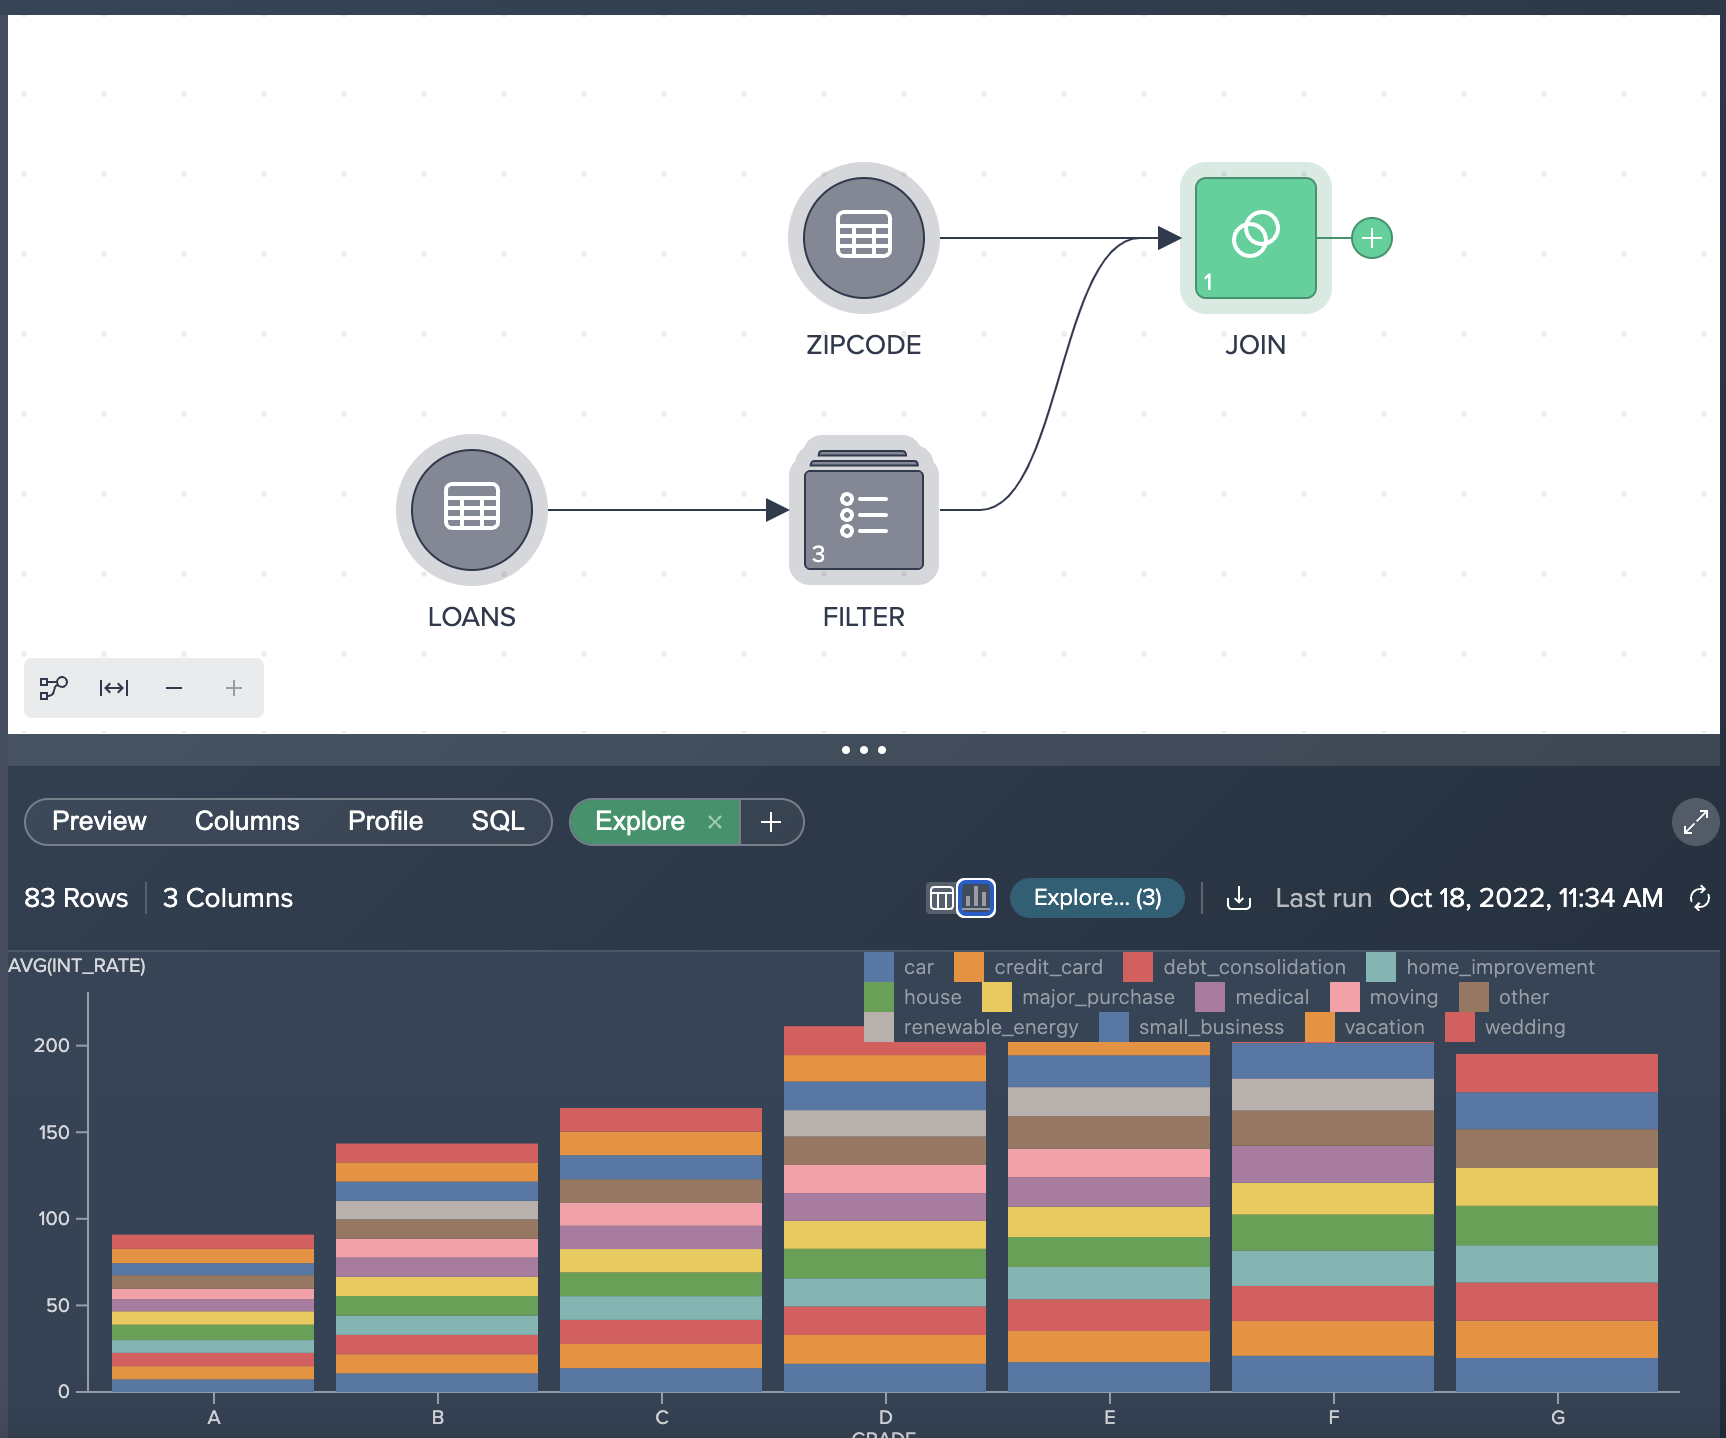Zoom out the canvas
Image resolution: width=1726 pixels, height=1438 pixels.
[174, 688]
